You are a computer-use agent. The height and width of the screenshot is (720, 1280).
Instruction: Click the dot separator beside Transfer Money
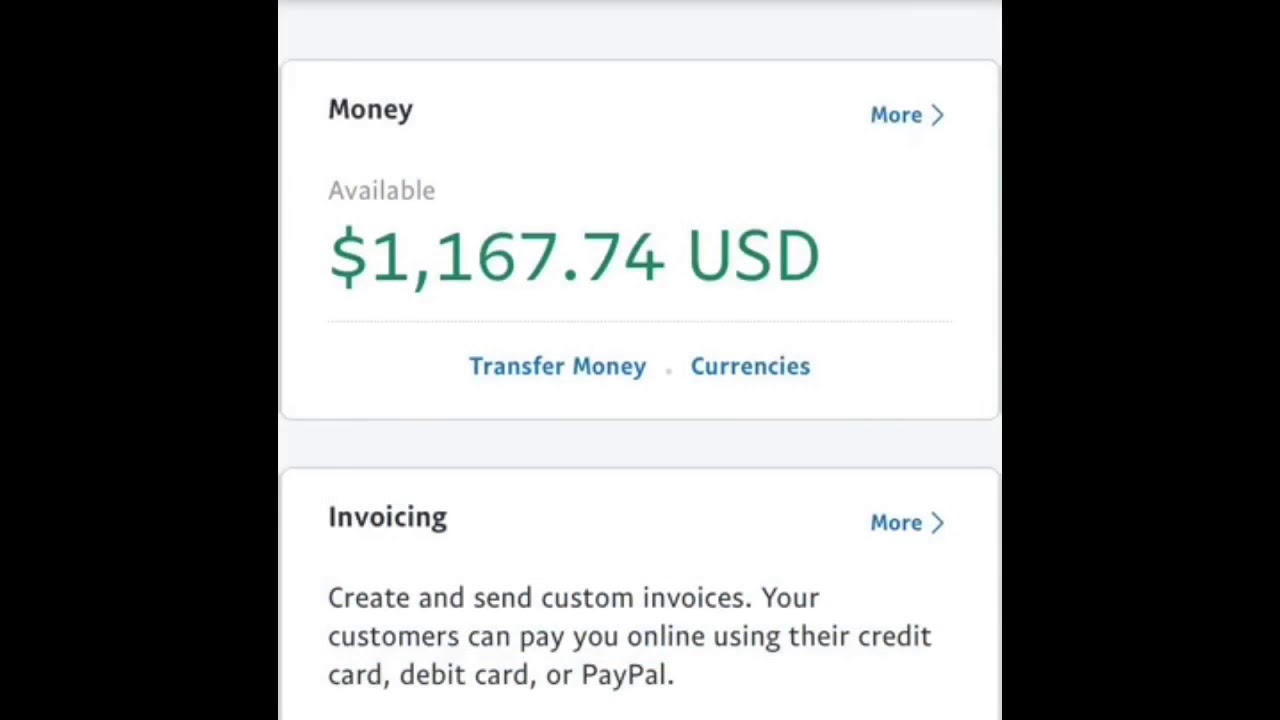tap(668, 370)
